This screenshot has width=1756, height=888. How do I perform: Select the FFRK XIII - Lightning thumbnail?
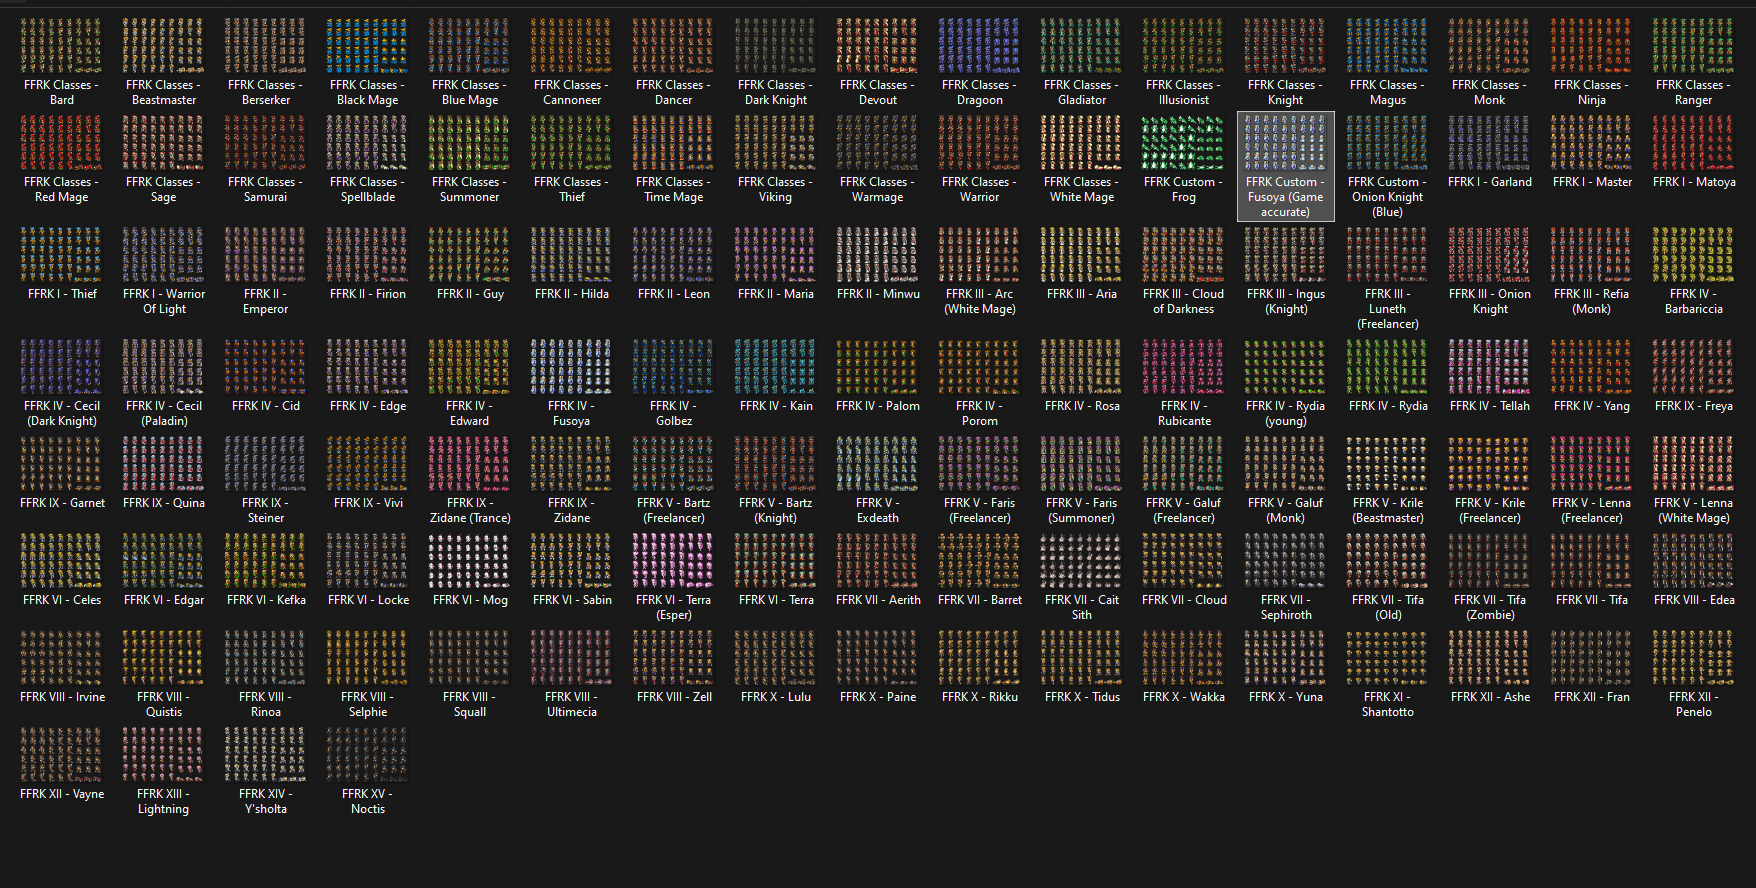click(164, 755)
